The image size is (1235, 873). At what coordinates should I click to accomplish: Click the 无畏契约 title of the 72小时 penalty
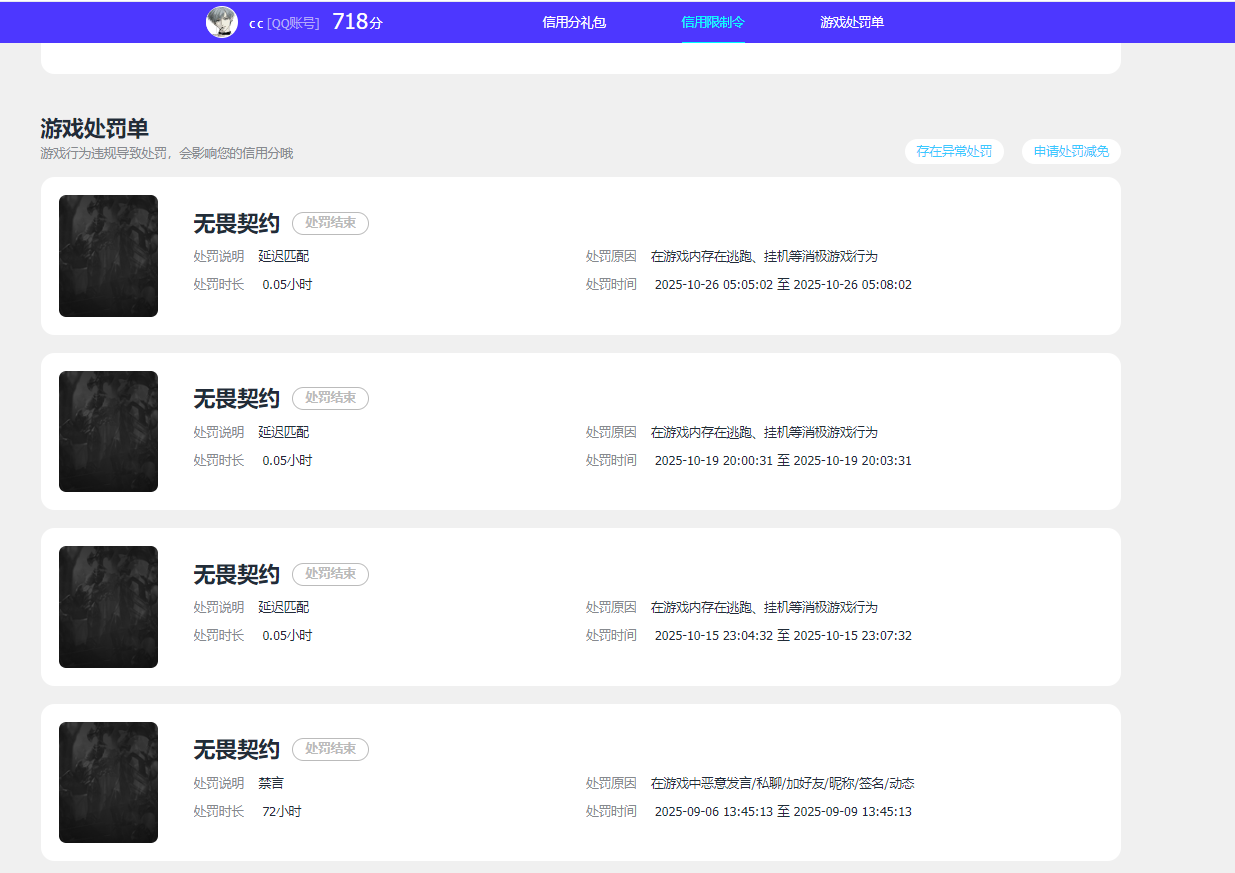pyautogui.click(x=236, y=749)
